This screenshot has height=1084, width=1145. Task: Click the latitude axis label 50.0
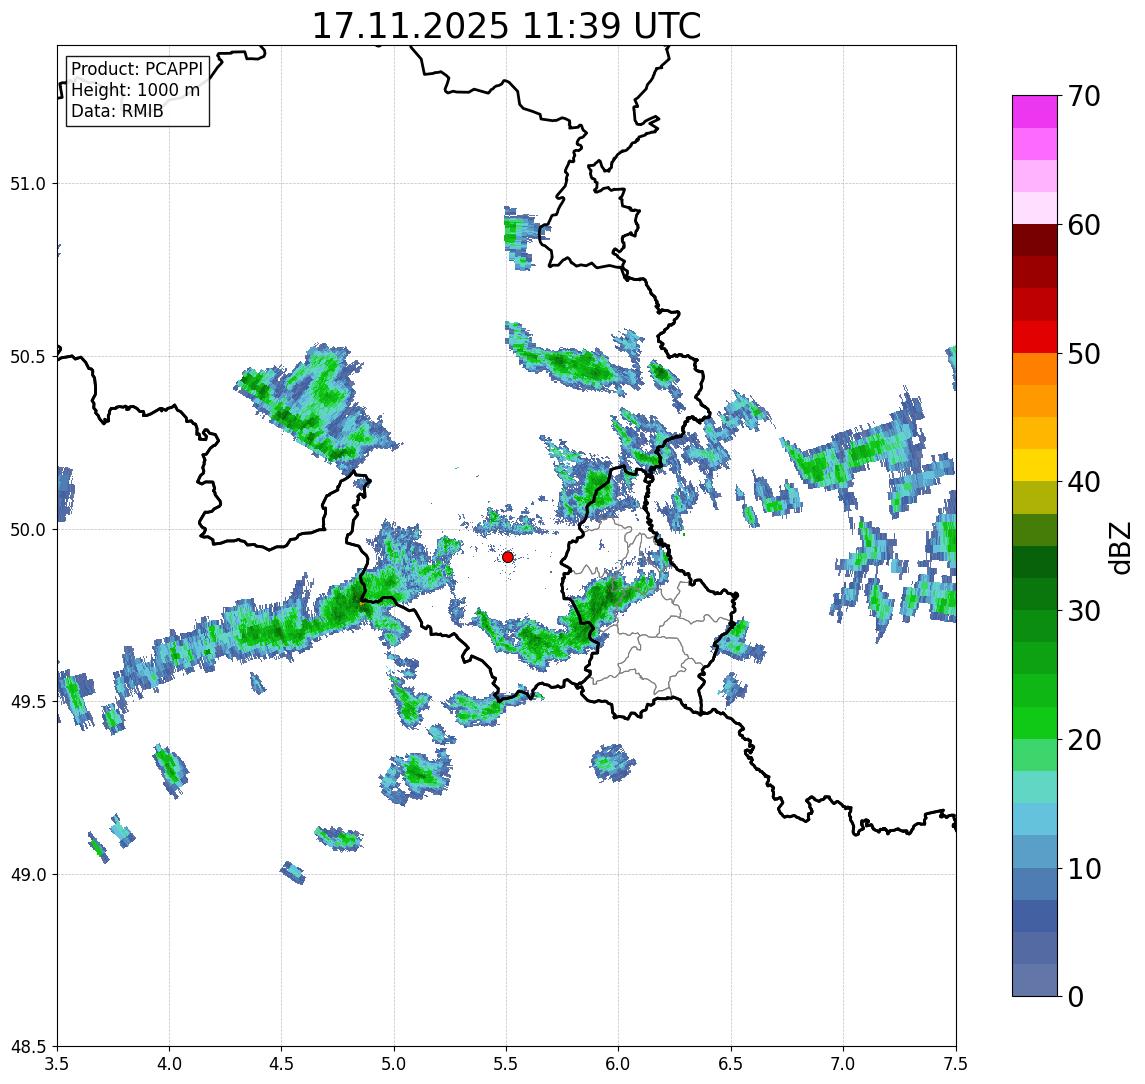click(28, 530)
